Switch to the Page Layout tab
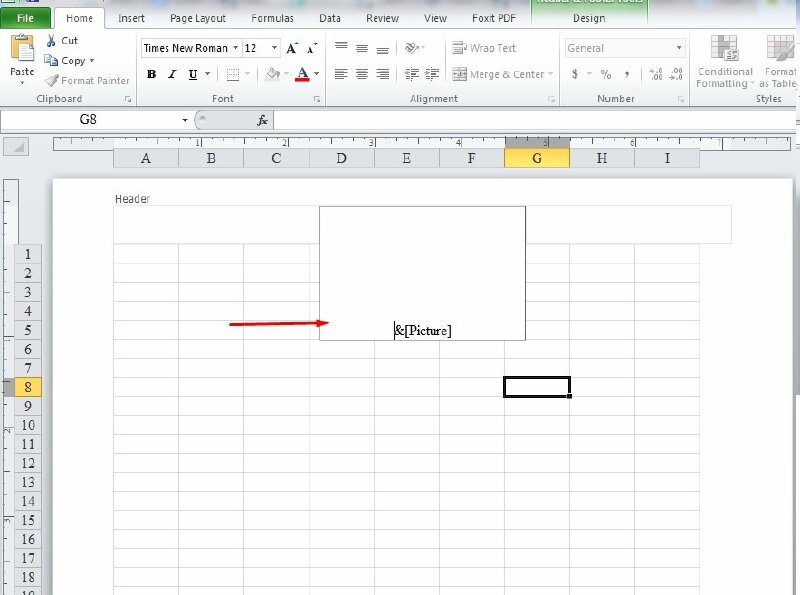 [x=199, y=18]
